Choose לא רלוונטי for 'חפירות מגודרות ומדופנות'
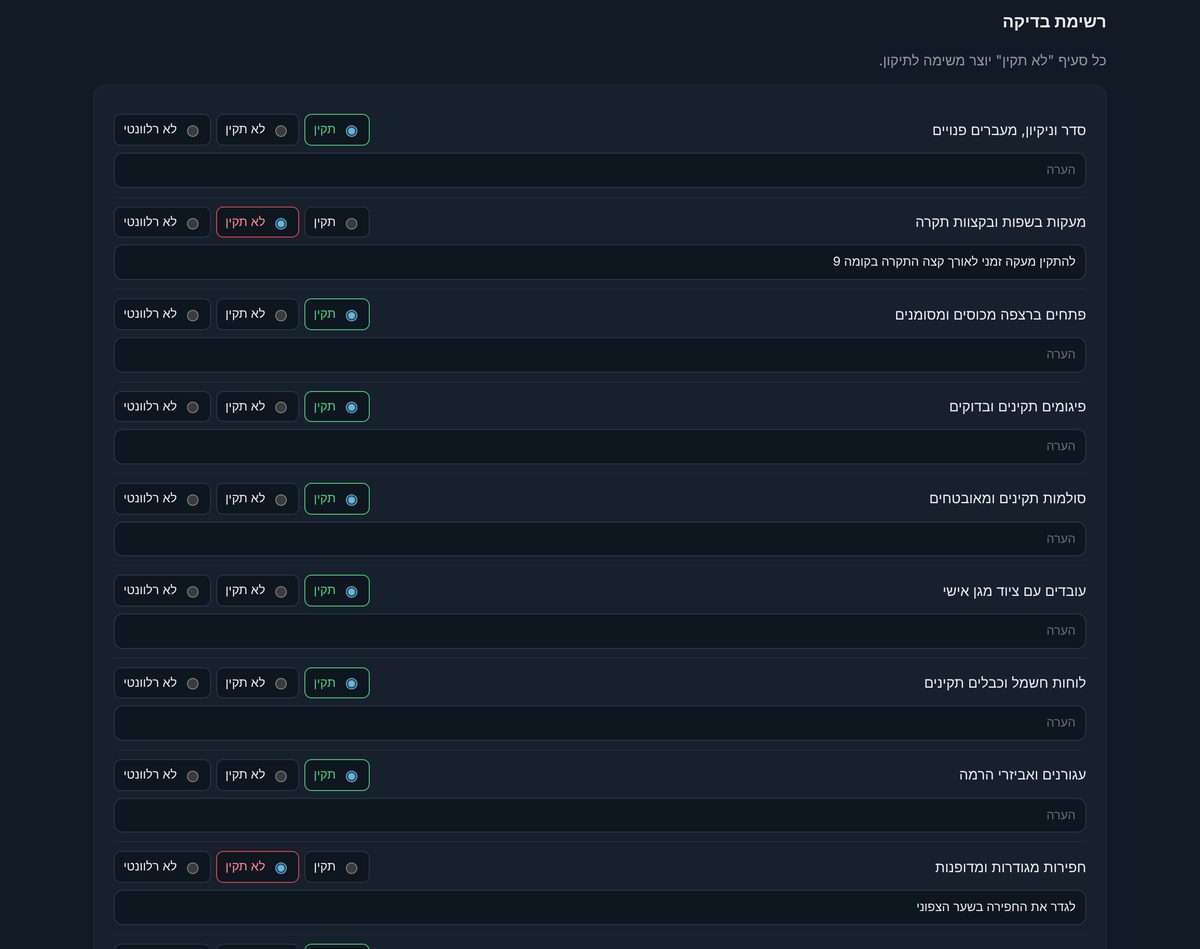Screen dimensions: 1200x949 (162, 867)
